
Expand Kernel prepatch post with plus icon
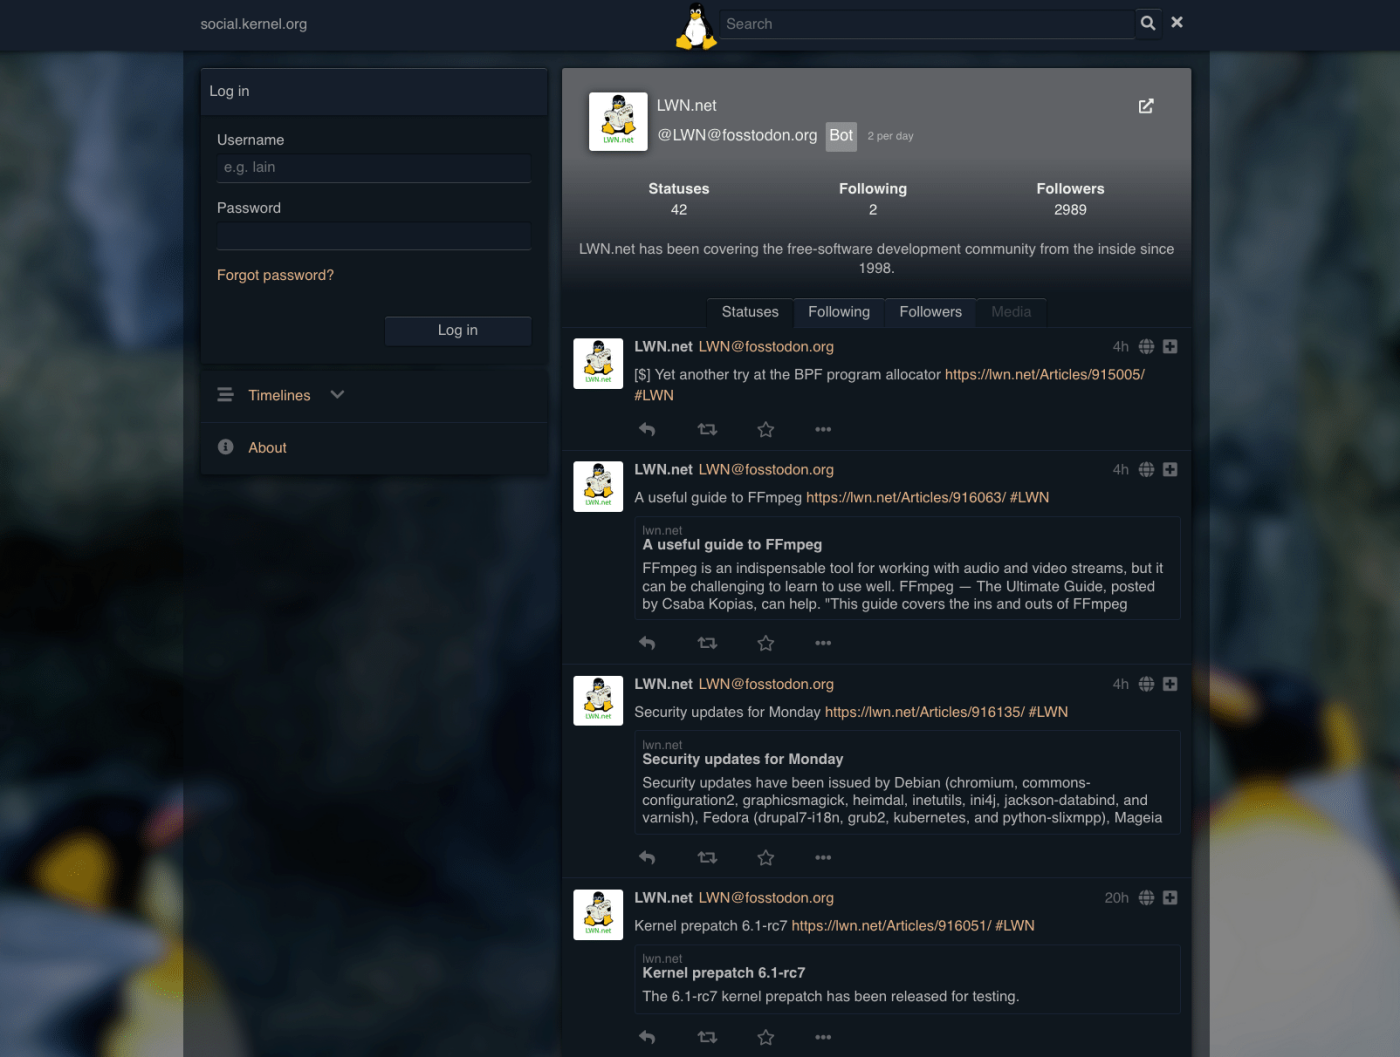click(1170, 898)
